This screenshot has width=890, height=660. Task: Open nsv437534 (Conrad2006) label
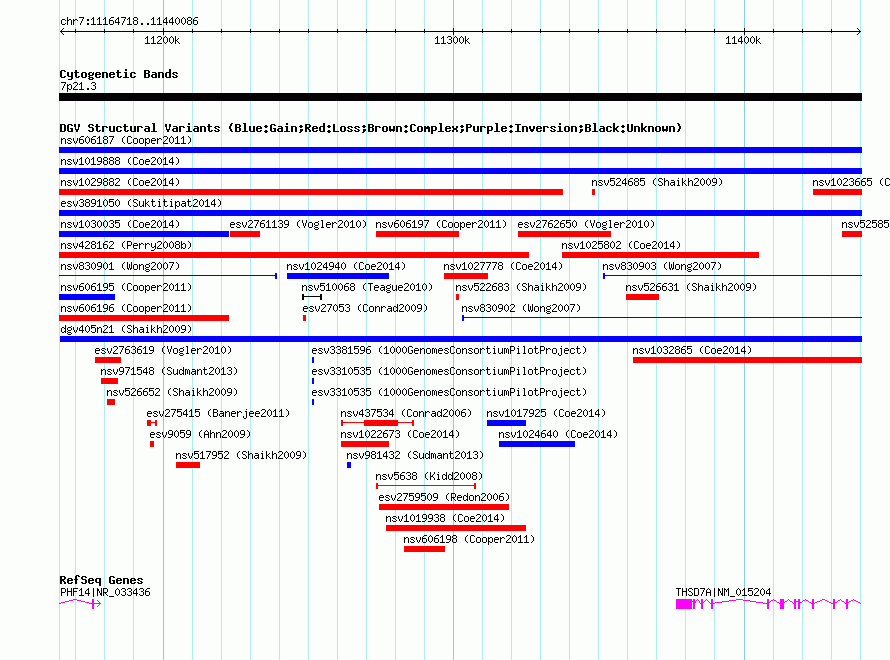pos(406,413)
